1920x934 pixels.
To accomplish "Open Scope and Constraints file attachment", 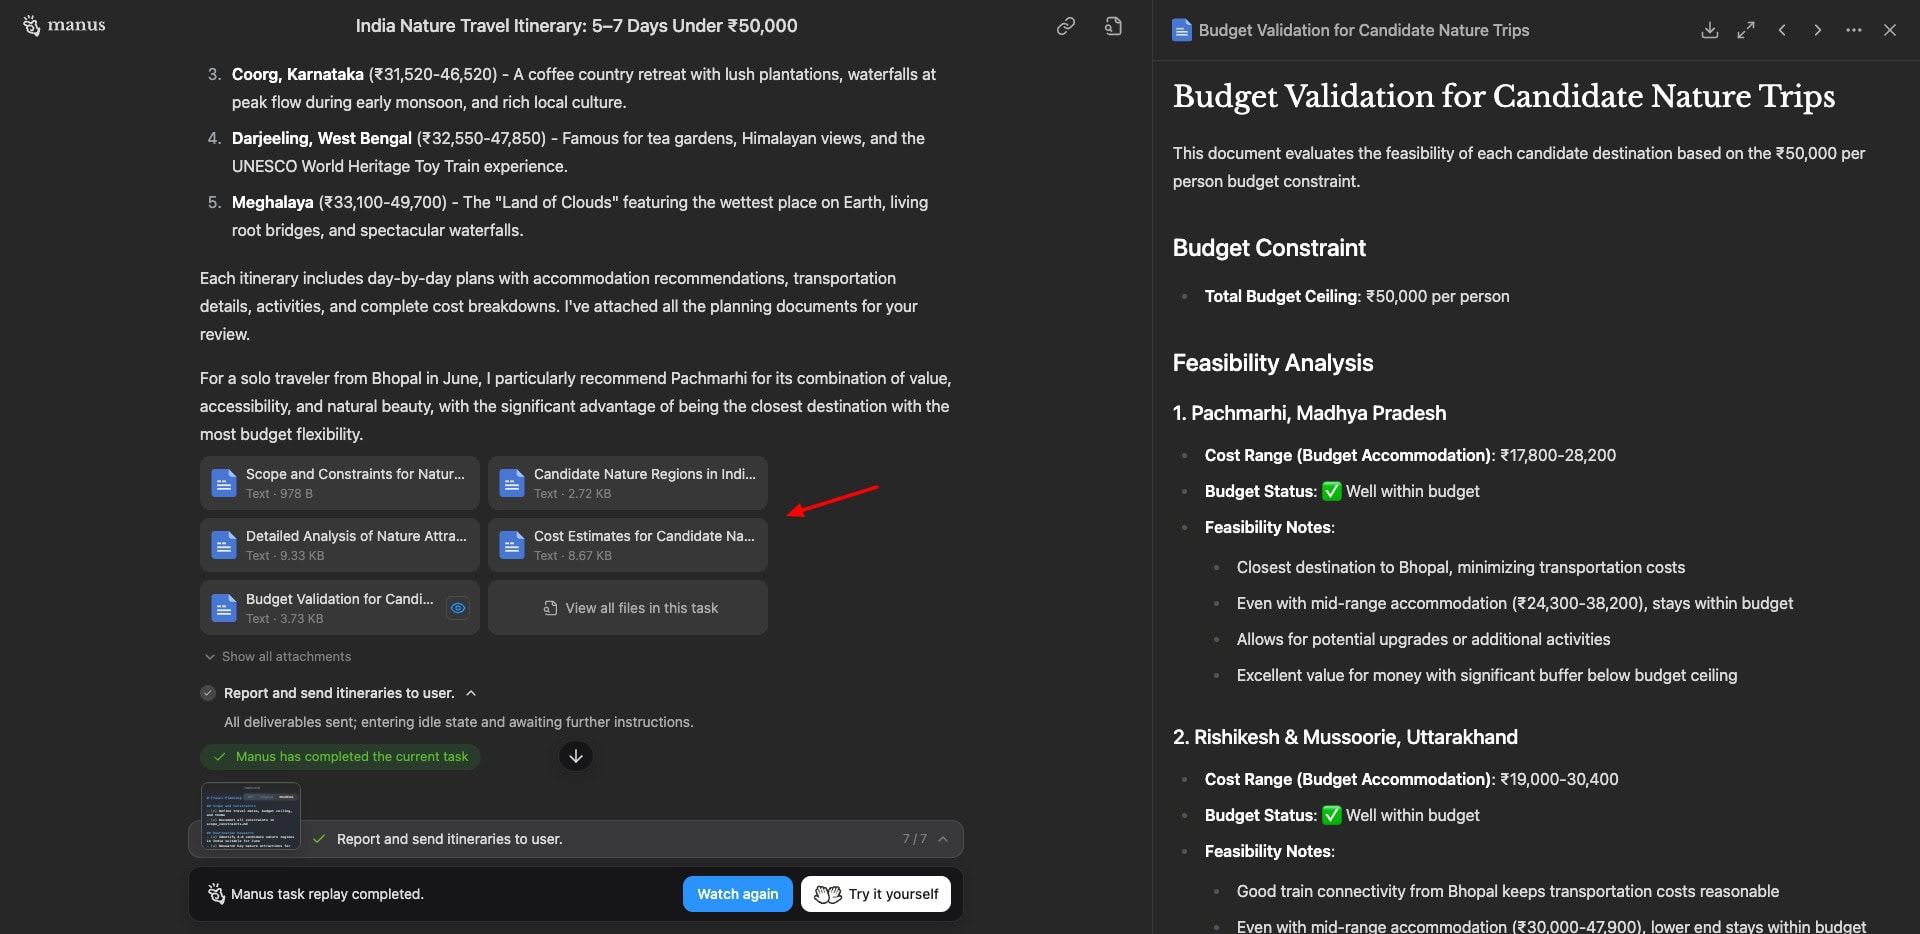I will [340, 483].
